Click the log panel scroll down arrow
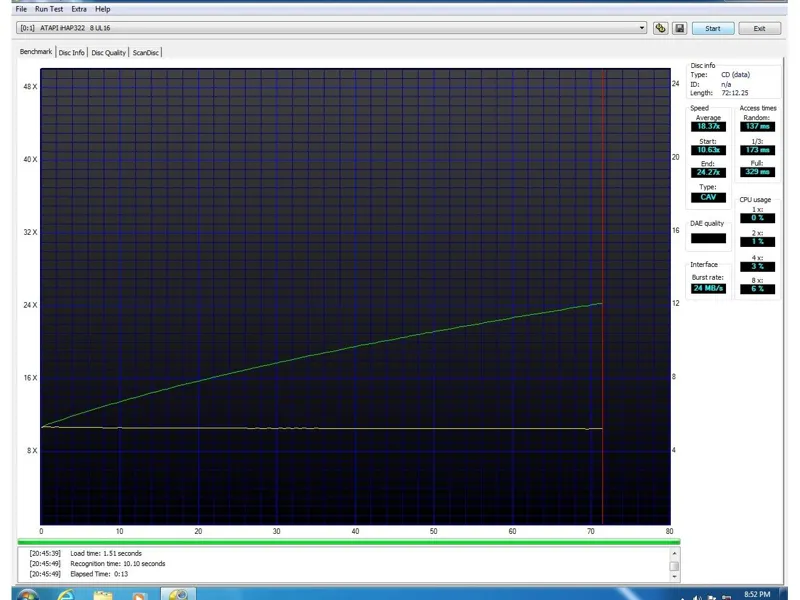This screenshot has height=600, width=800. 674,577
